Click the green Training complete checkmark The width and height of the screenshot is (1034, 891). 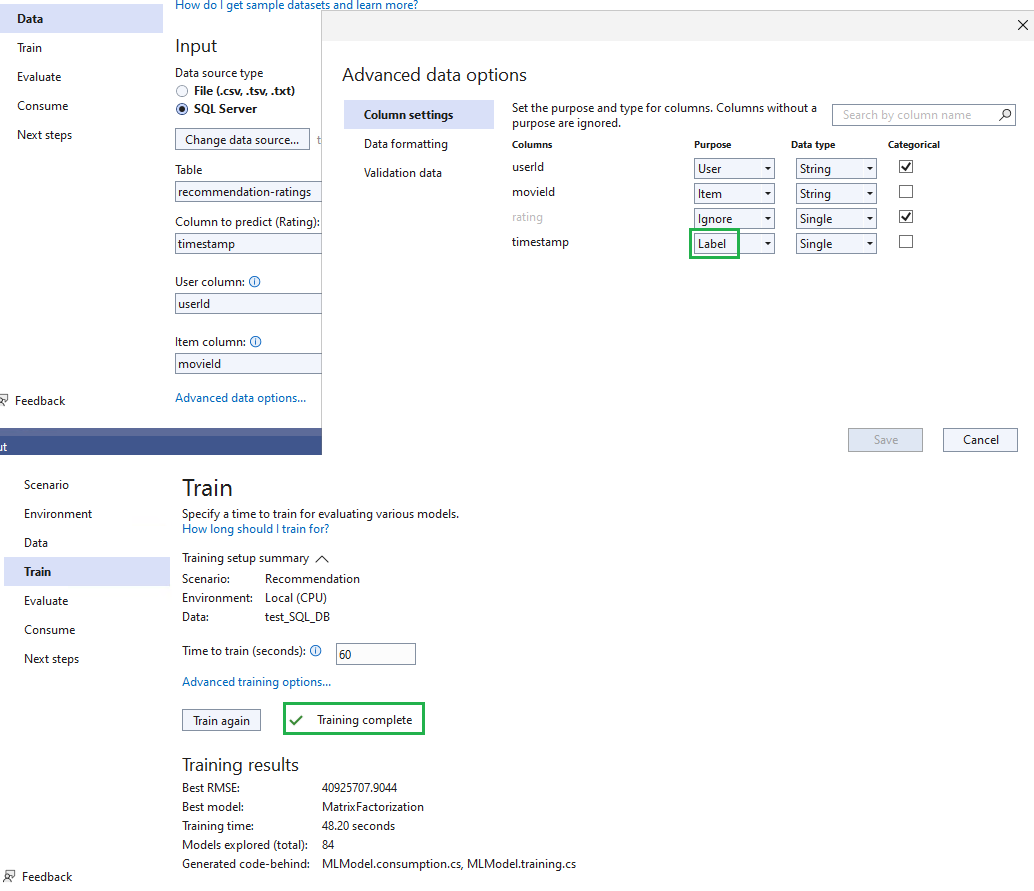296,718
